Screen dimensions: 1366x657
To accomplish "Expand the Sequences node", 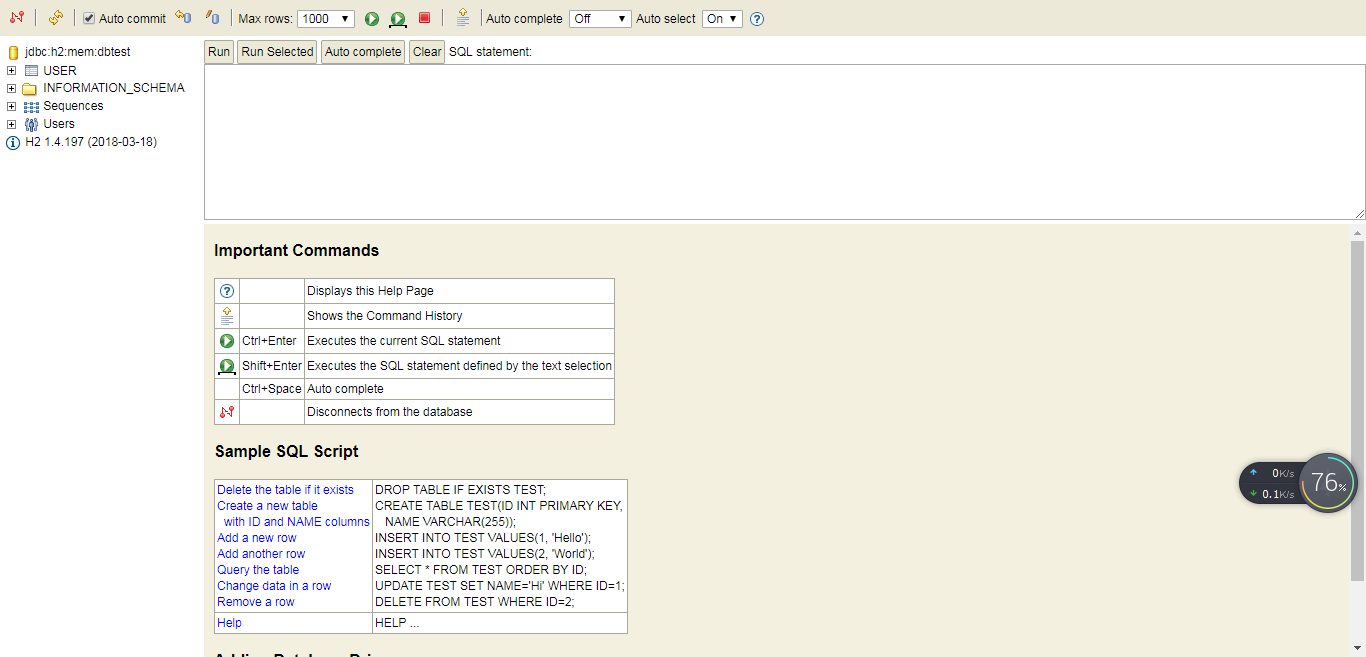I will (12, 106).
